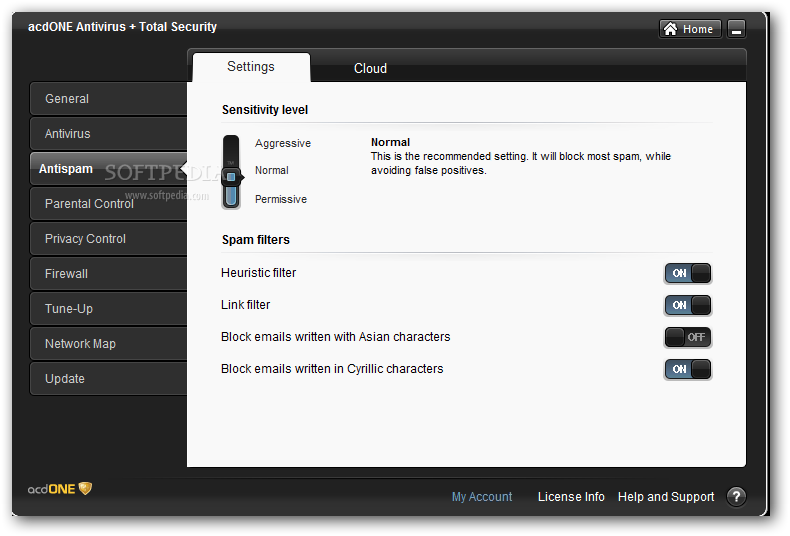
Task: Click the Link filter label
Action: coord(245,305)
